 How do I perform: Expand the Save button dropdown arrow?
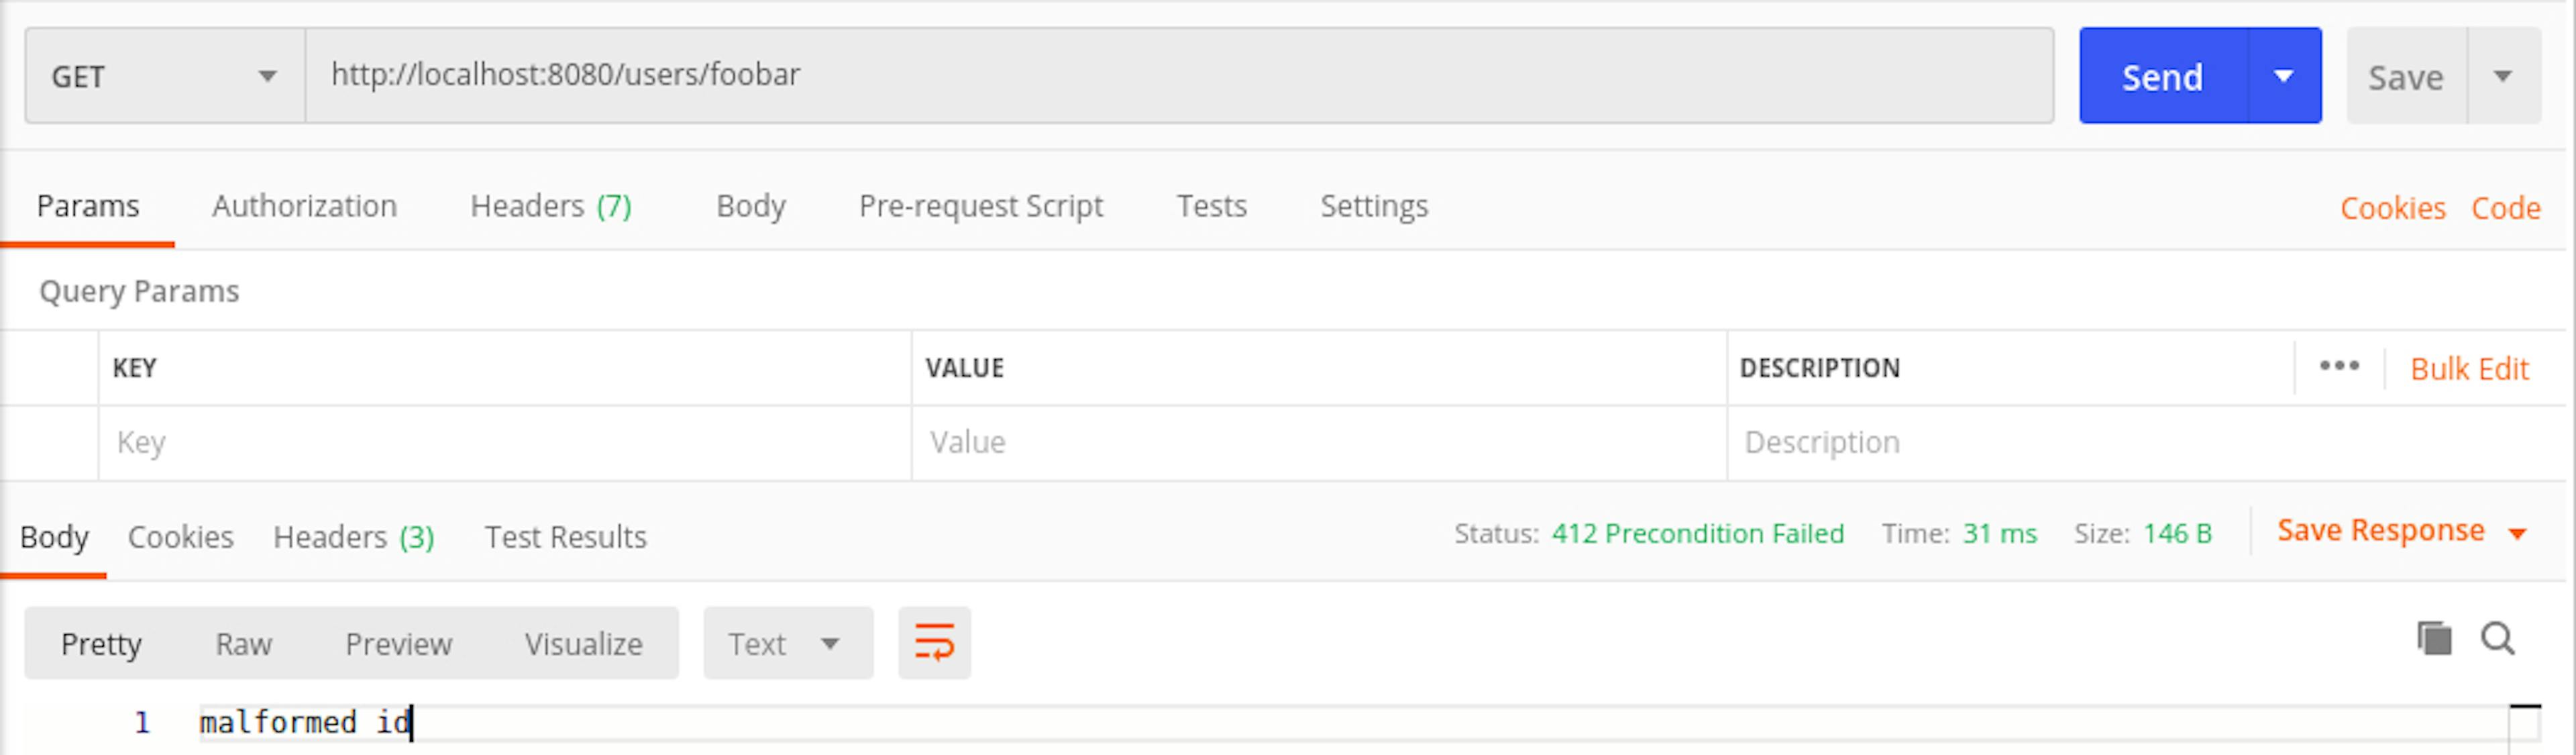[x=2503, y=76]
